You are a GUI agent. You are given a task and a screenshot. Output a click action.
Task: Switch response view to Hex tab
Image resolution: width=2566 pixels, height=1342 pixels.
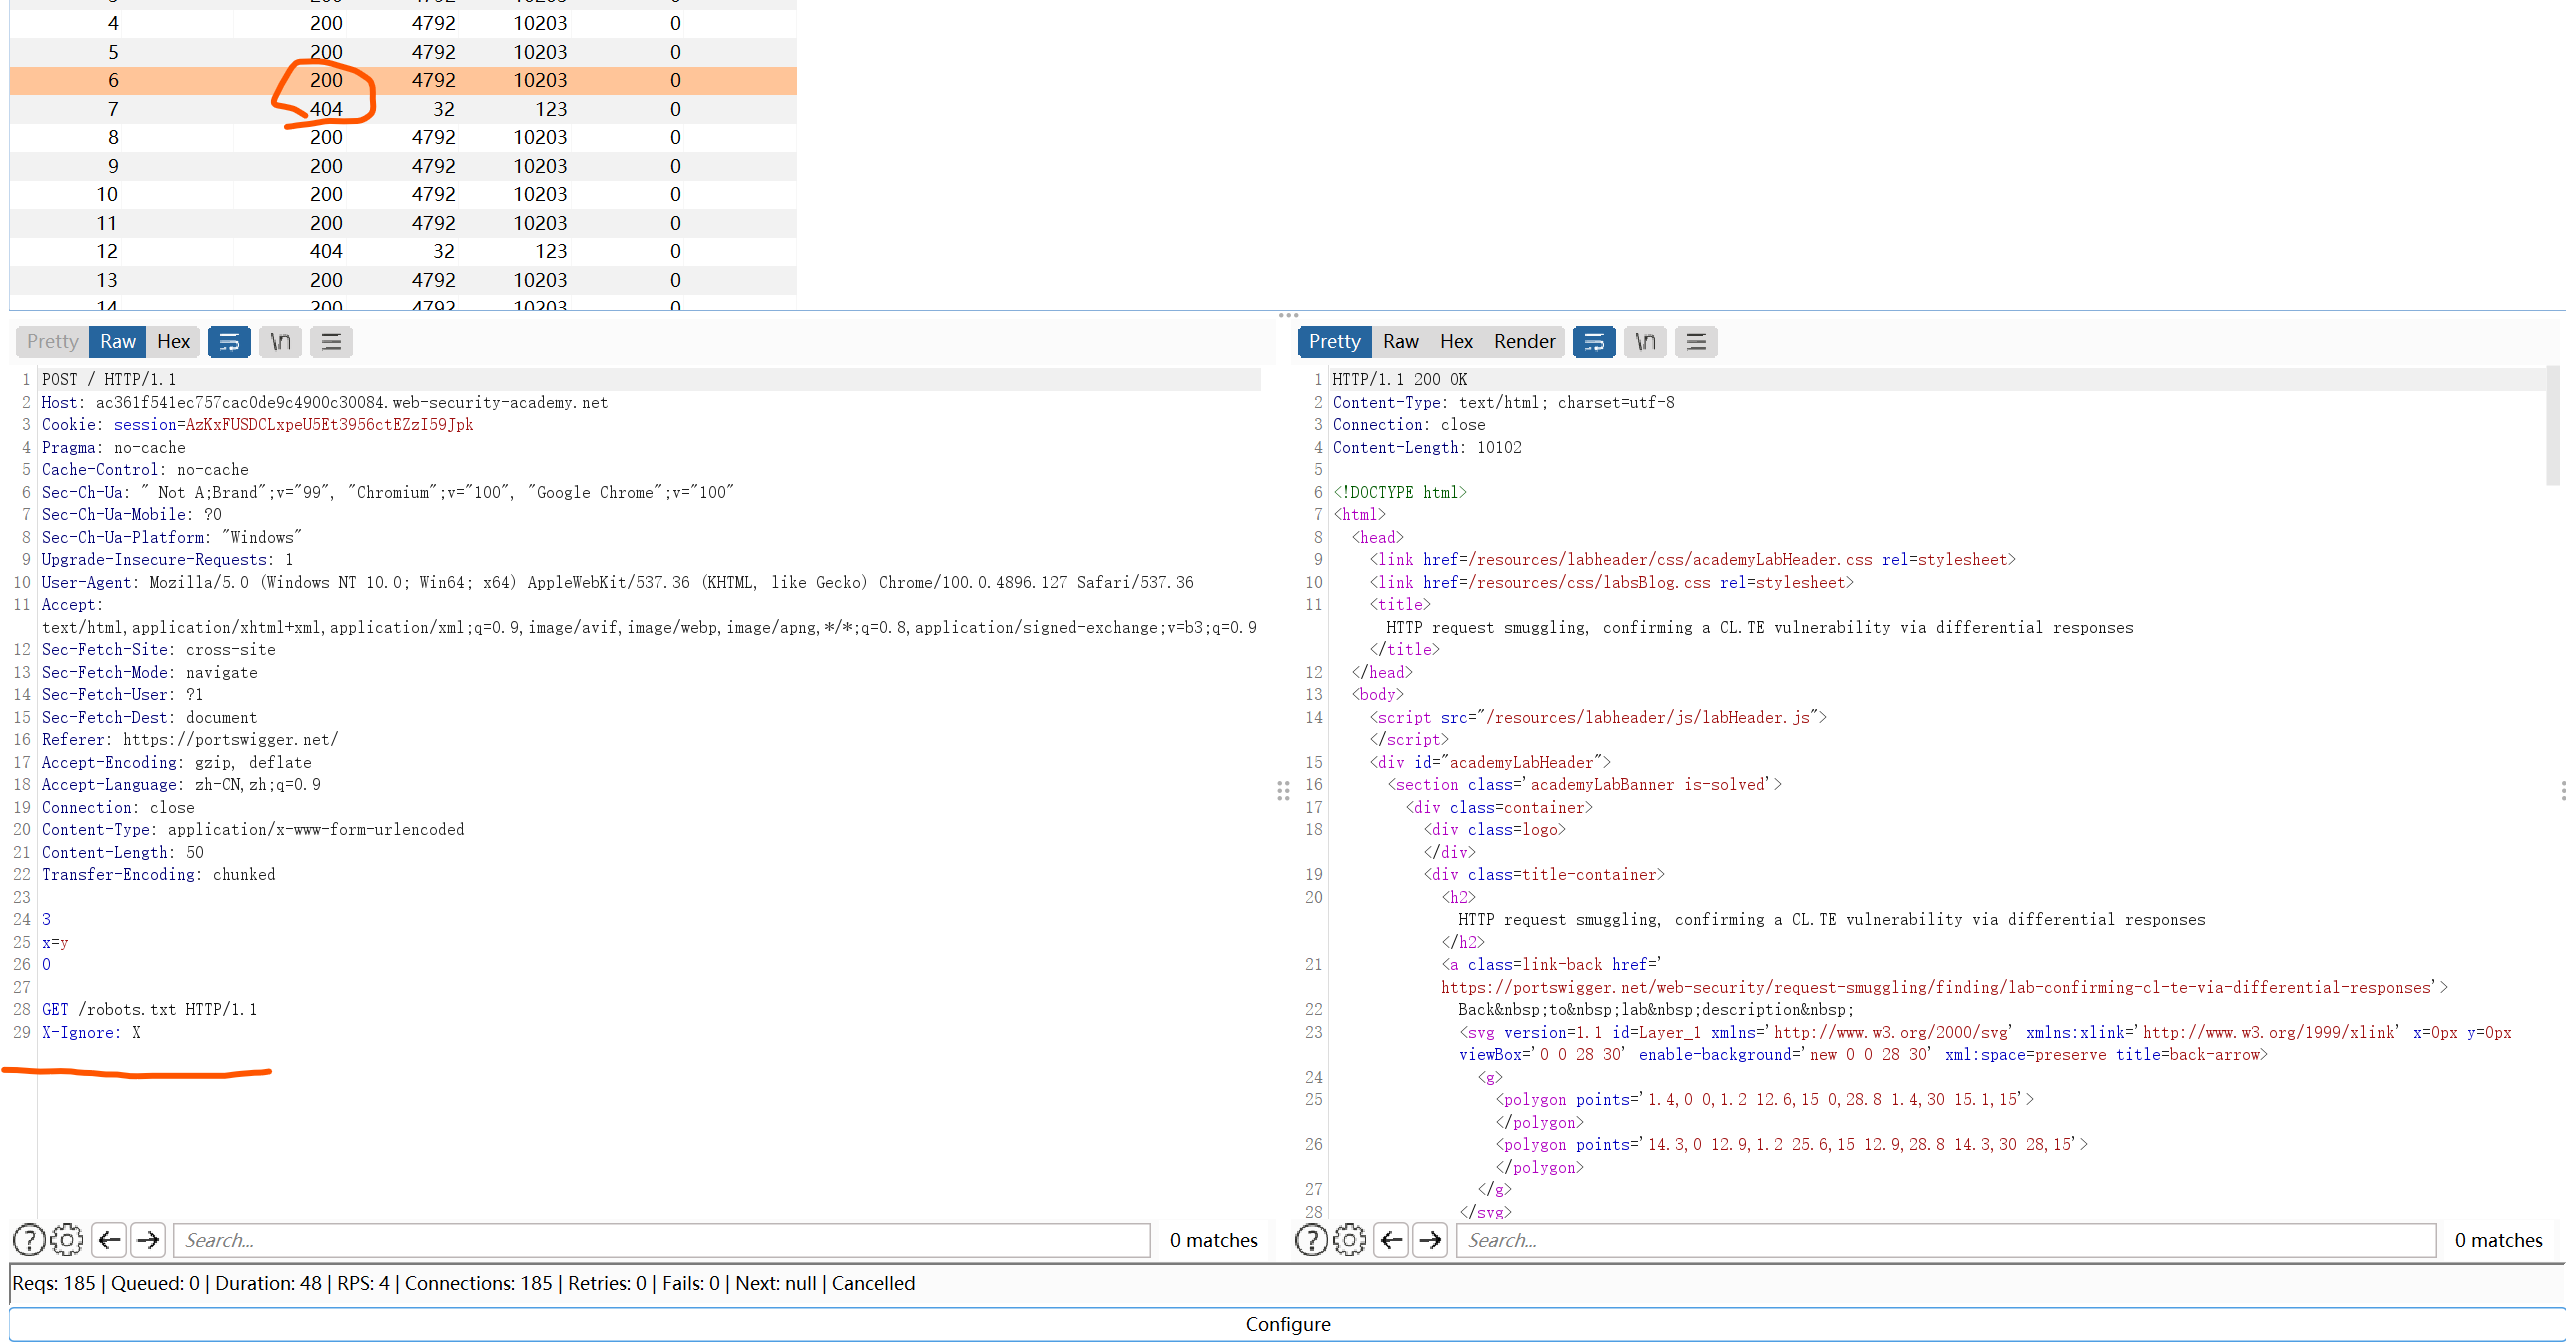(1456, 342)
